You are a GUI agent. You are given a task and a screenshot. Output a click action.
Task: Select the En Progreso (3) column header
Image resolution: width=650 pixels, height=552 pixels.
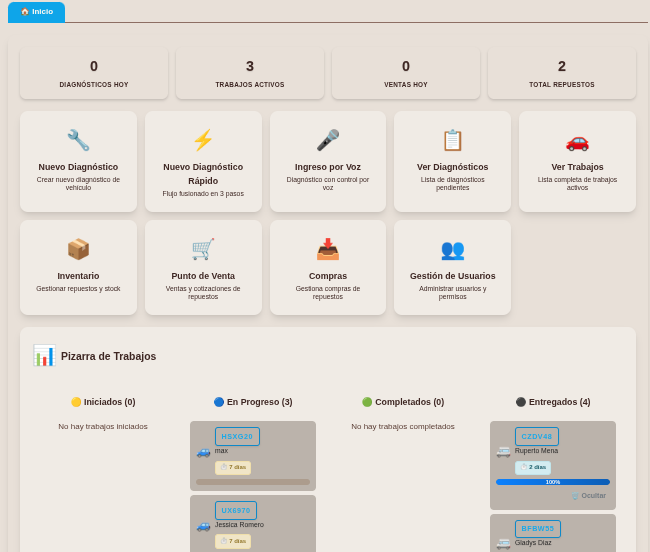tap(253, 402)
